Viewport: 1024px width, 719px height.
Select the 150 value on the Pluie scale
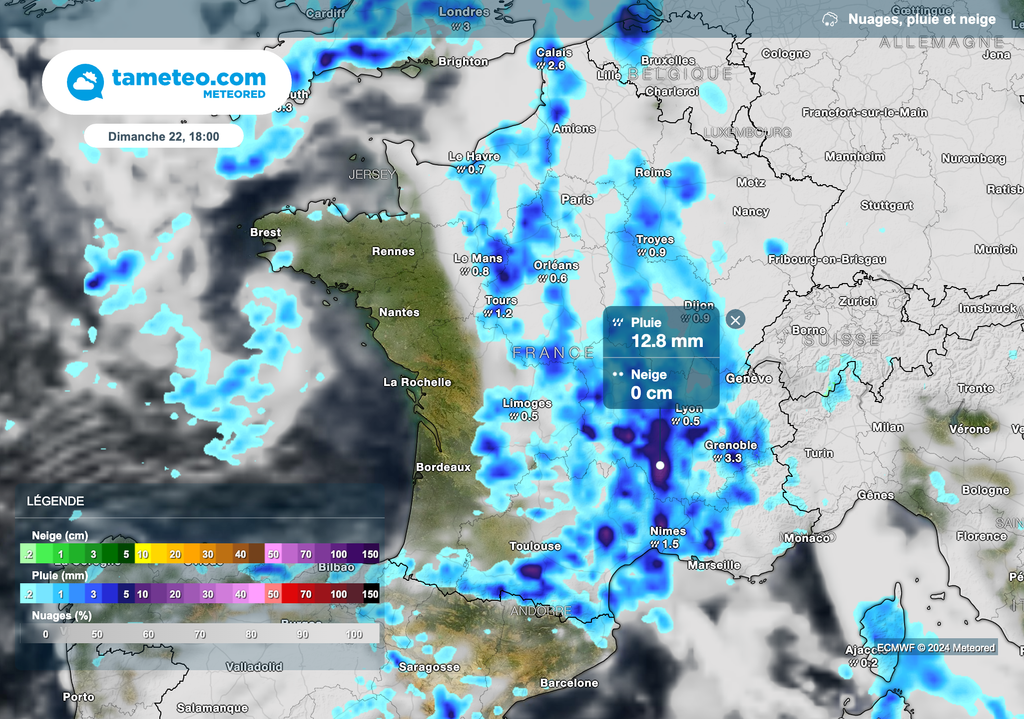[371, 593]
